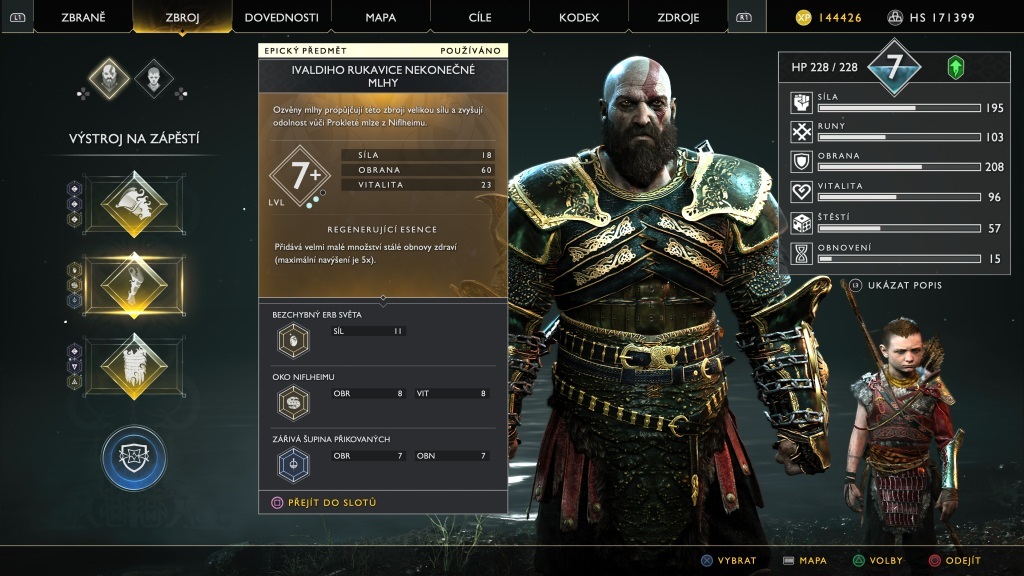1024x576 pixels.
Task: Switch to the Kodex tab
Action: [x=579, y=17]
